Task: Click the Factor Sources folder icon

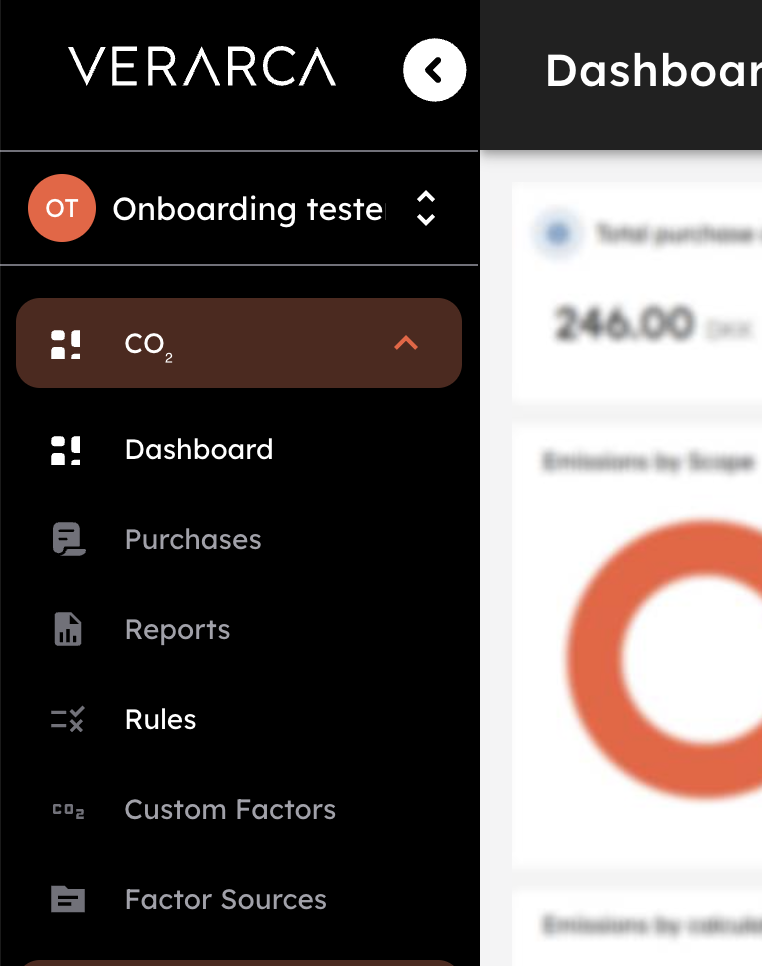Action: 68,899
